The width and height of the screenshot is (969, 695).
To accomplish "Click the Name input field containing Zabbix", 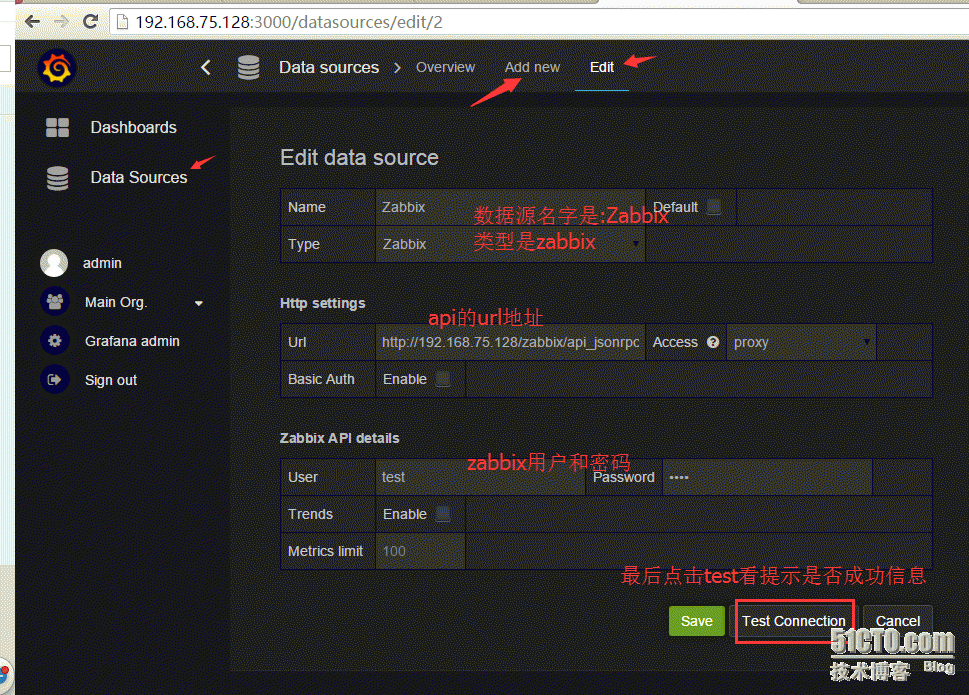I will 510,207.
